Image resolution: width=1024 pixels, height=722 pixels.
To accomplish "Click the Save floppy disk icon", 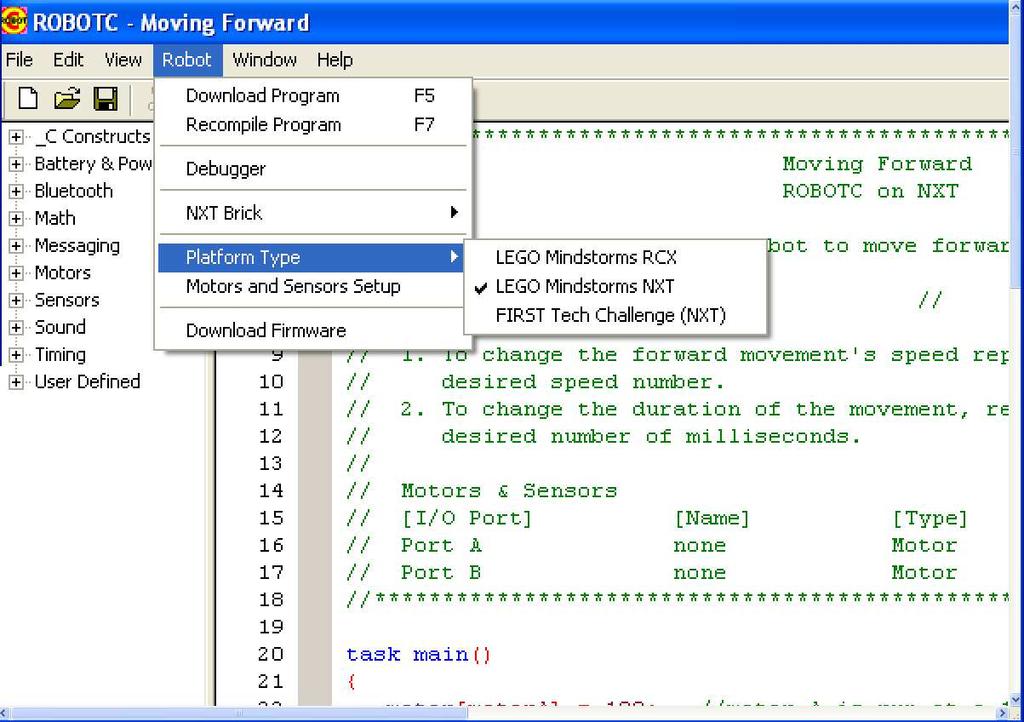I will pyautogui.click(x=105, y=99).
